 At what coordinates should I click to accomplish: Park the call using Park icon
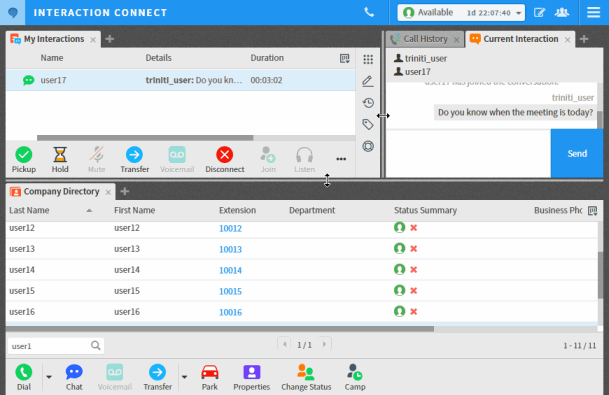tap(210, 377)
